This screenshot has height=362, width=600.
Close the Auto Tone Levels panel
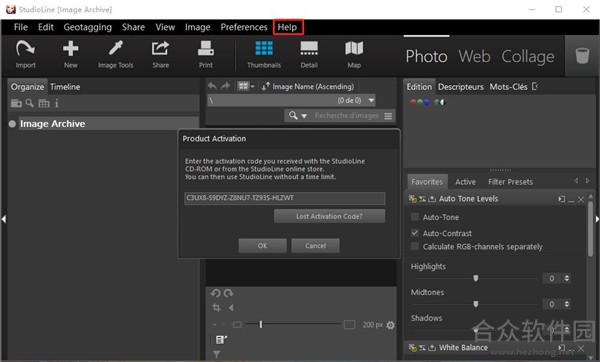pyautogui.click(x=581, y=199)
